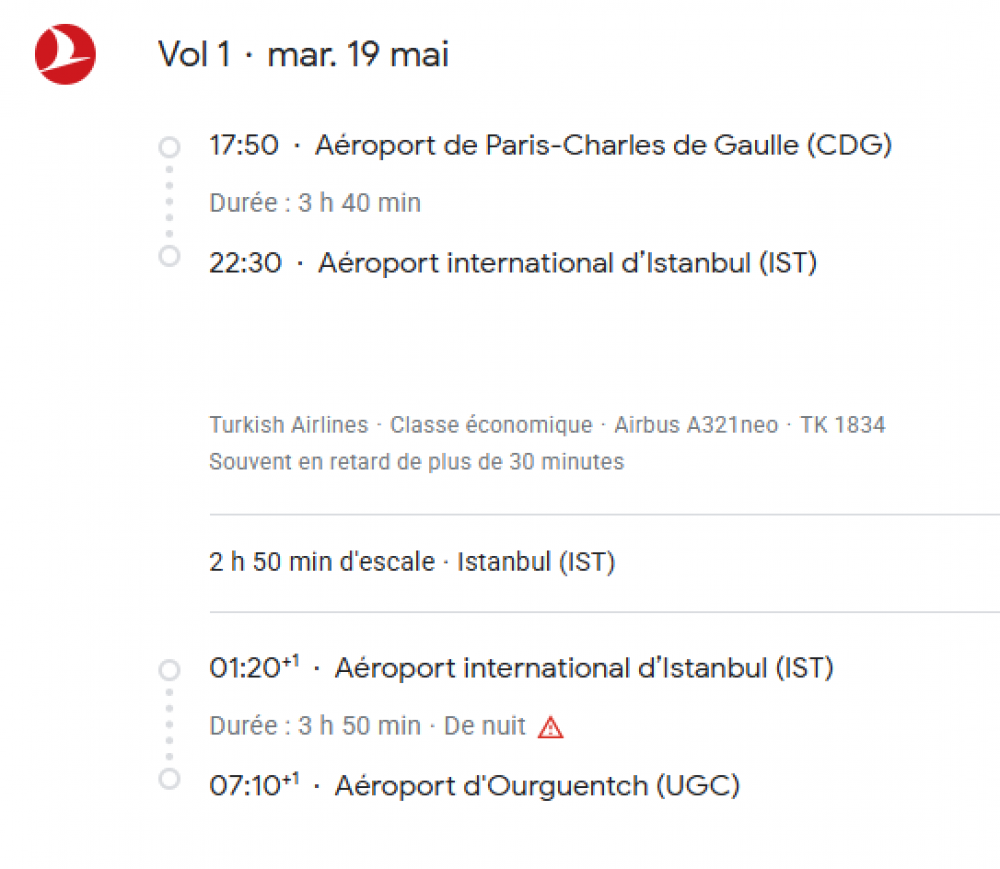The height and width of the screenshot is (869, 1000).
Task: Select the circle marker beside 22:30 arrival
Action: [169, 256]
